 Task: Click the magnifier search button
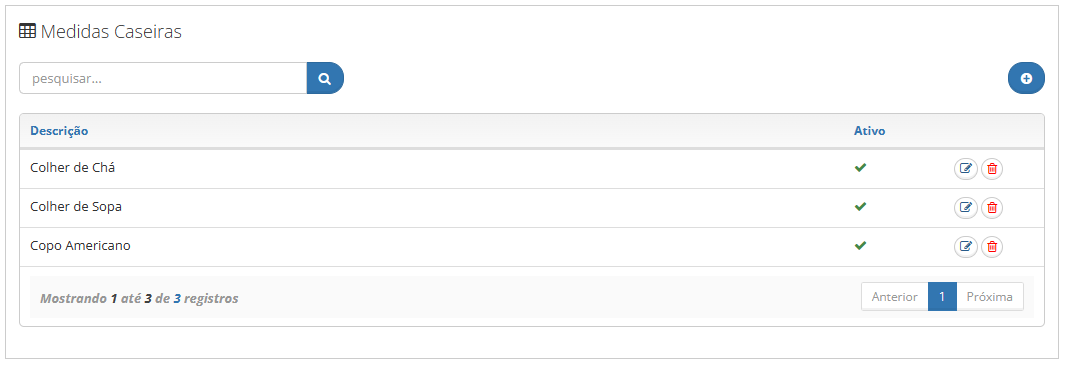(x=325, y=78)
